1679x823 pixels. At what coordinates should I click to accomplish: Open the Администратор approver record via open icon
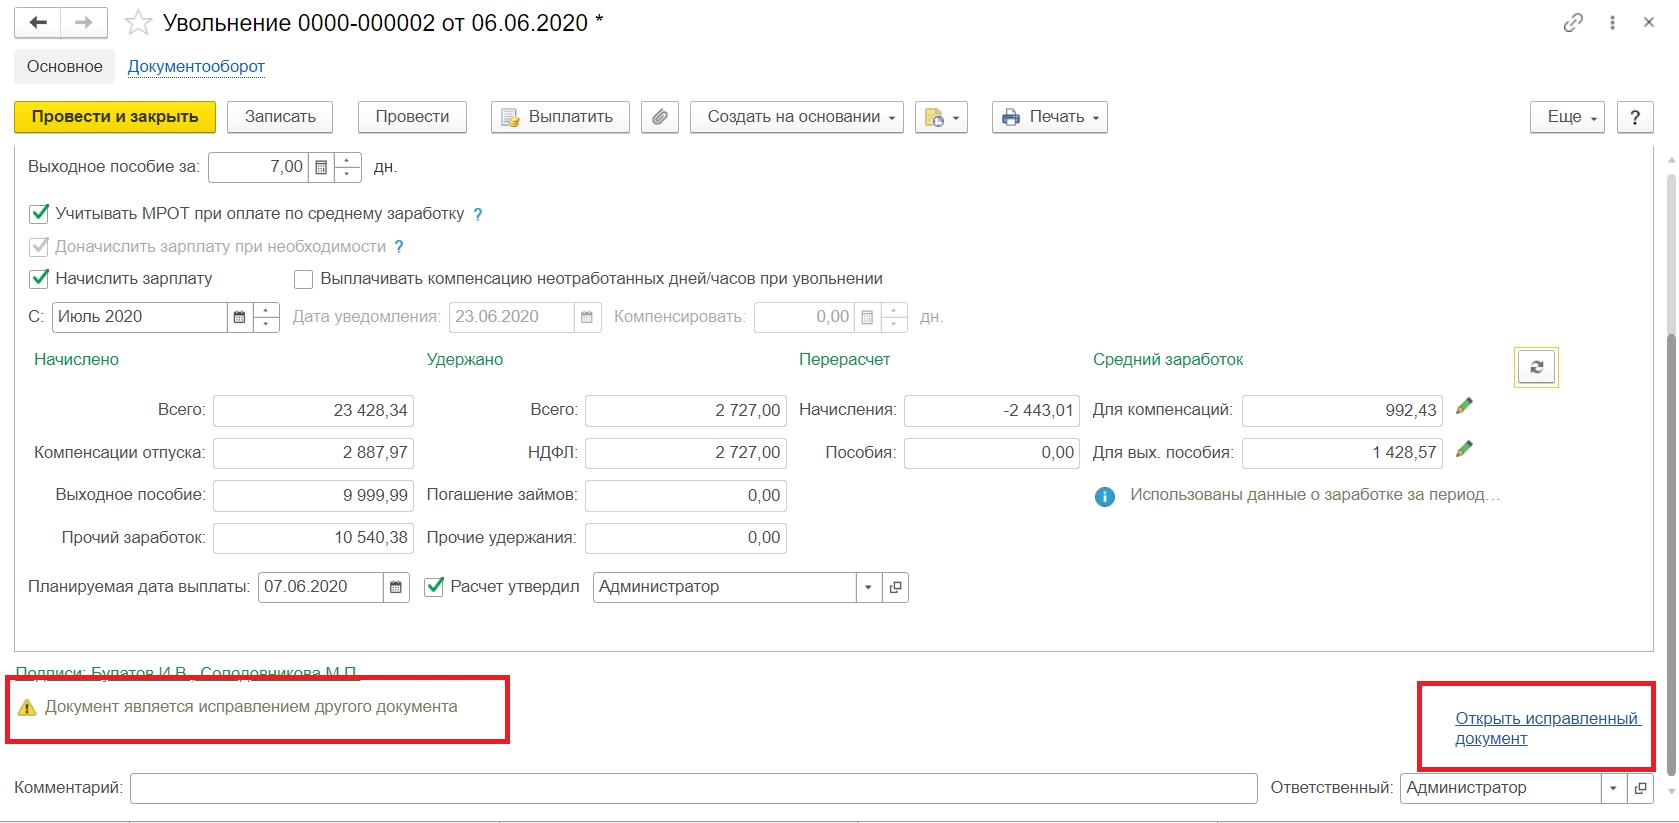click(896, 587)
